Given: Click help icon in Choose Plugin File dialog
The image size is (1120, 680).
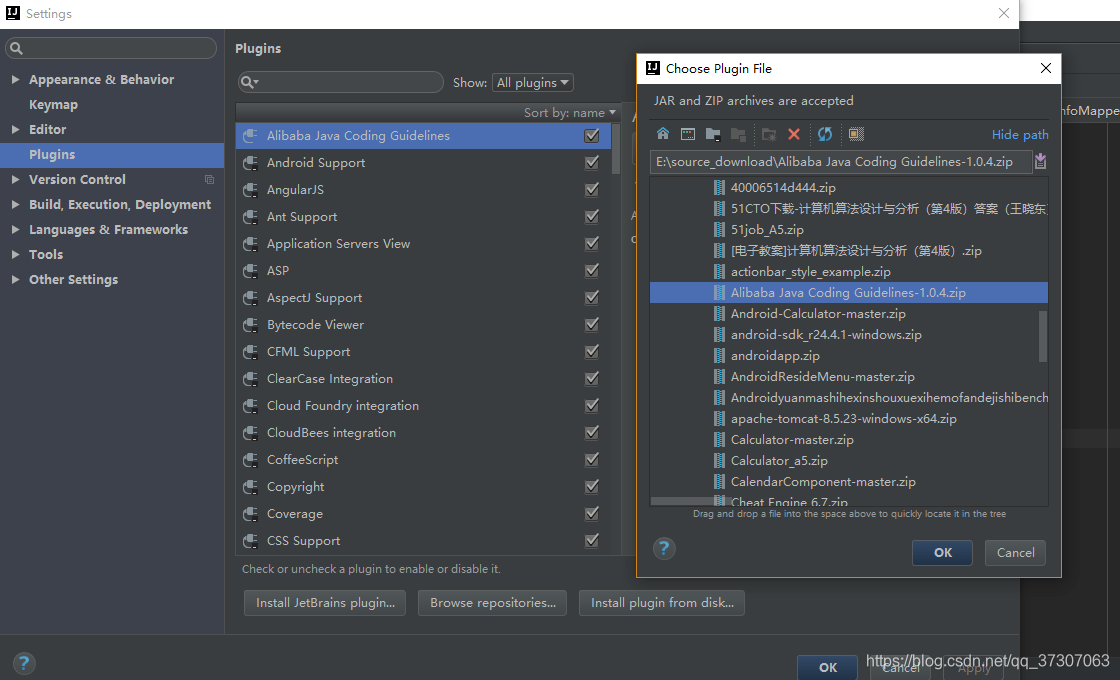Looking at the screenshot, I should coord(664,549).
